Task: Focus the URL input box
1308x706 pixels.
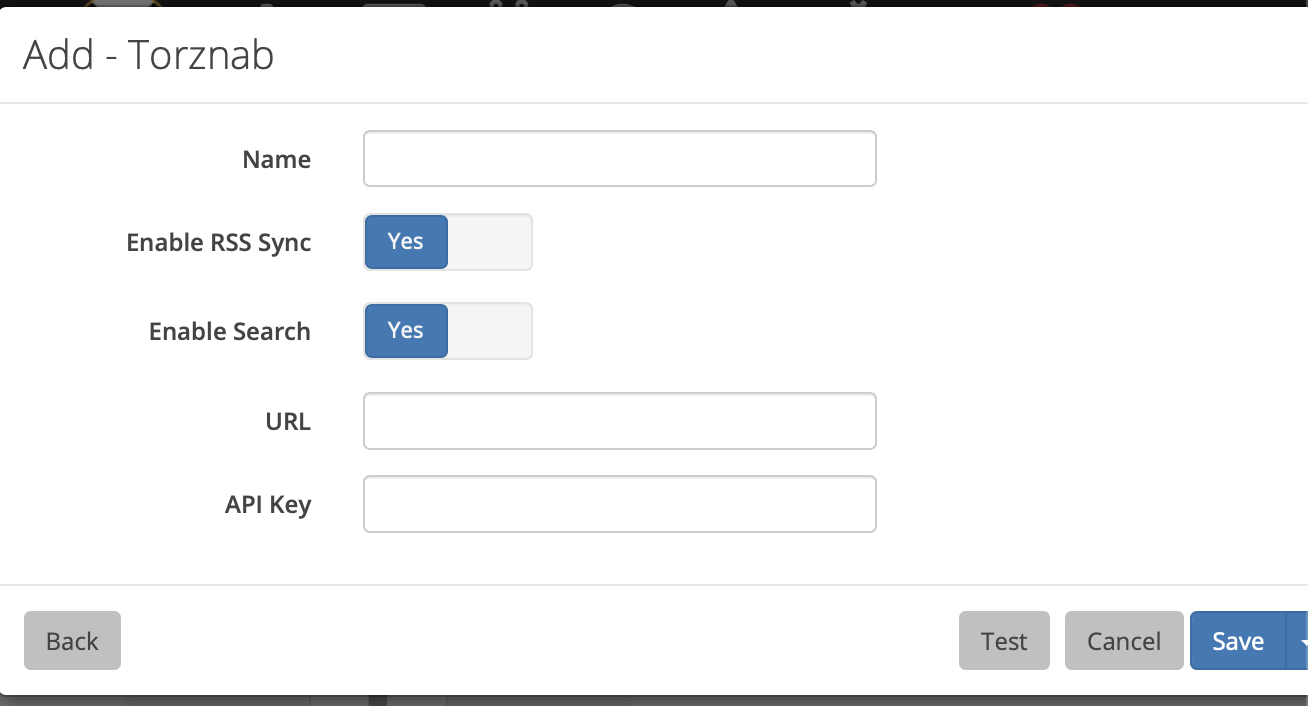Action: point(619,421)
